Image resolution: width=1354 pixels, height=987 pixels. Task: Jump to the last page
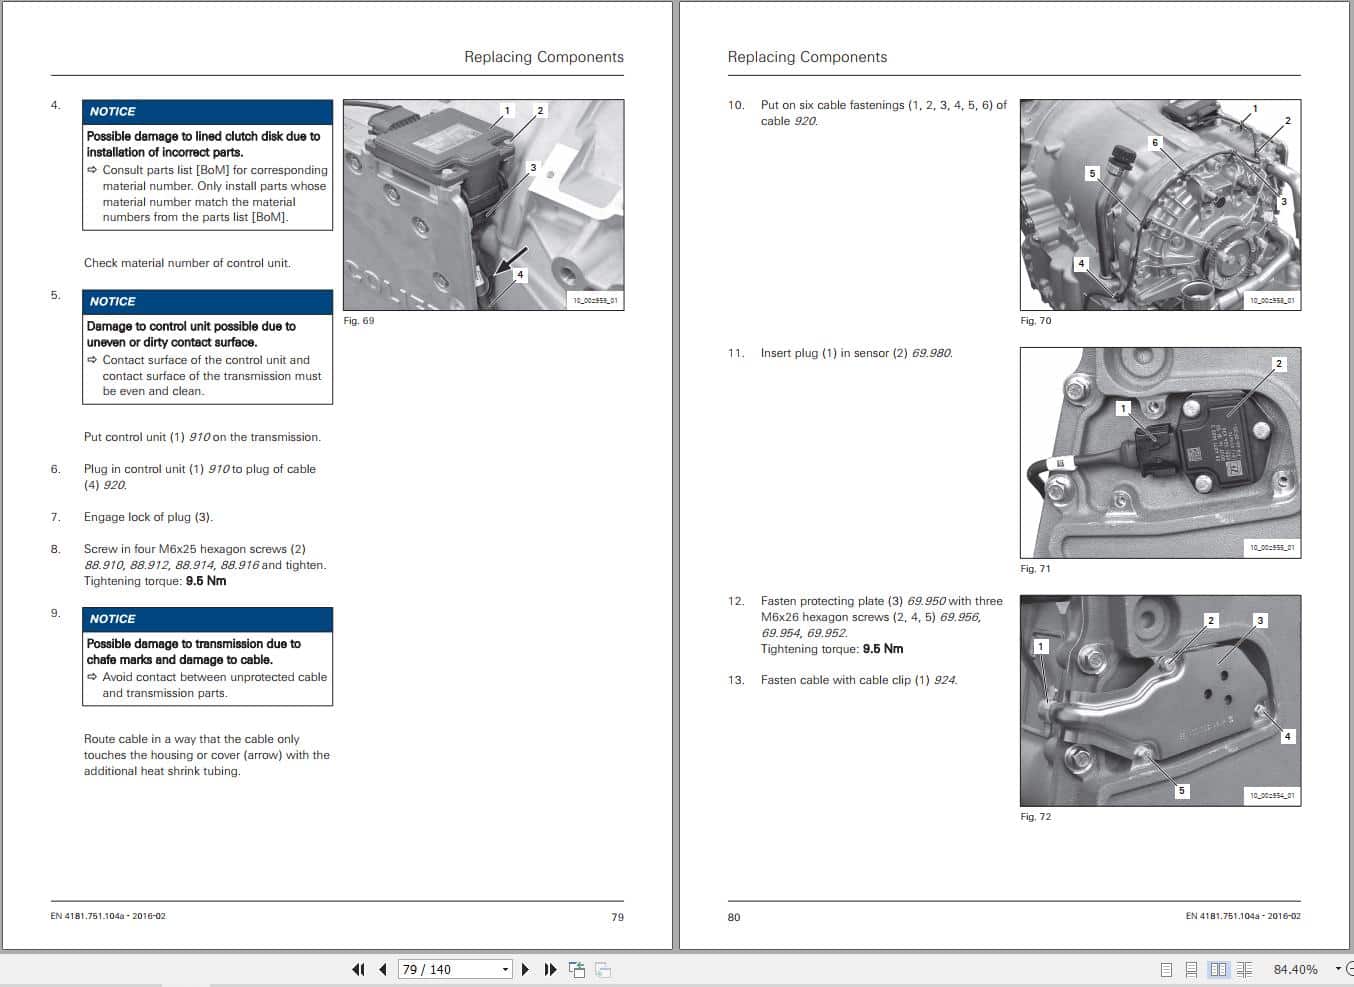click(x=550, y=969)
